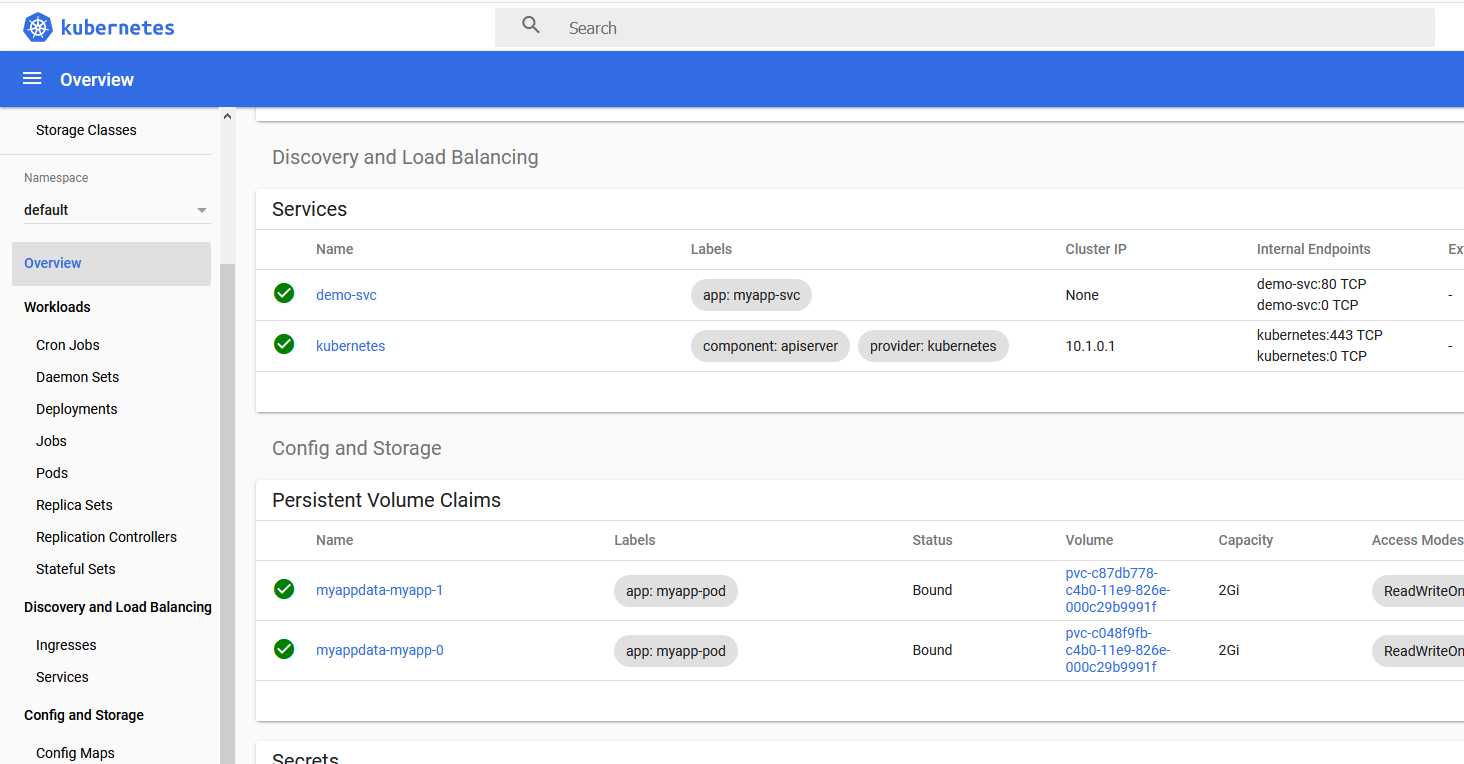Click the search magnifier icon
Image resolution: width=1464 pixels, height=764 pixels.
[x=531, y=26]
